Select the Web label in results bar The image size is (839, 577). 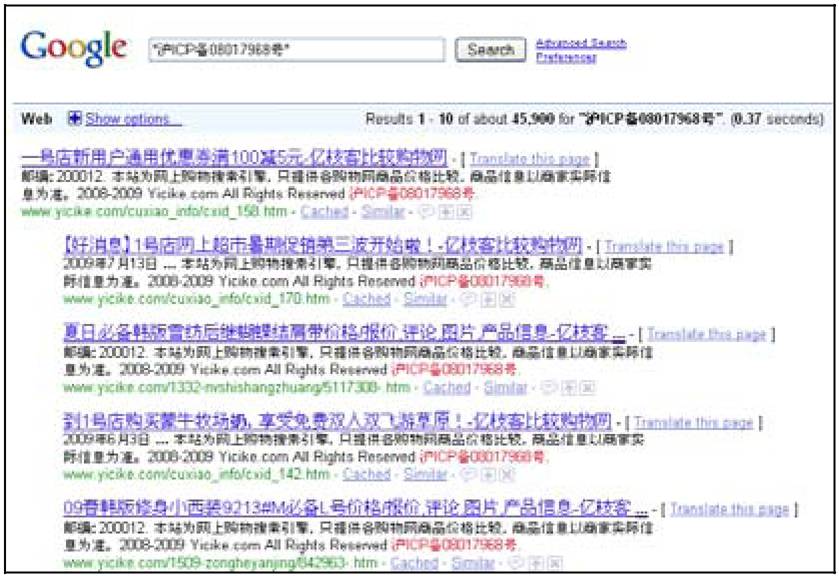tap(36, 119)
